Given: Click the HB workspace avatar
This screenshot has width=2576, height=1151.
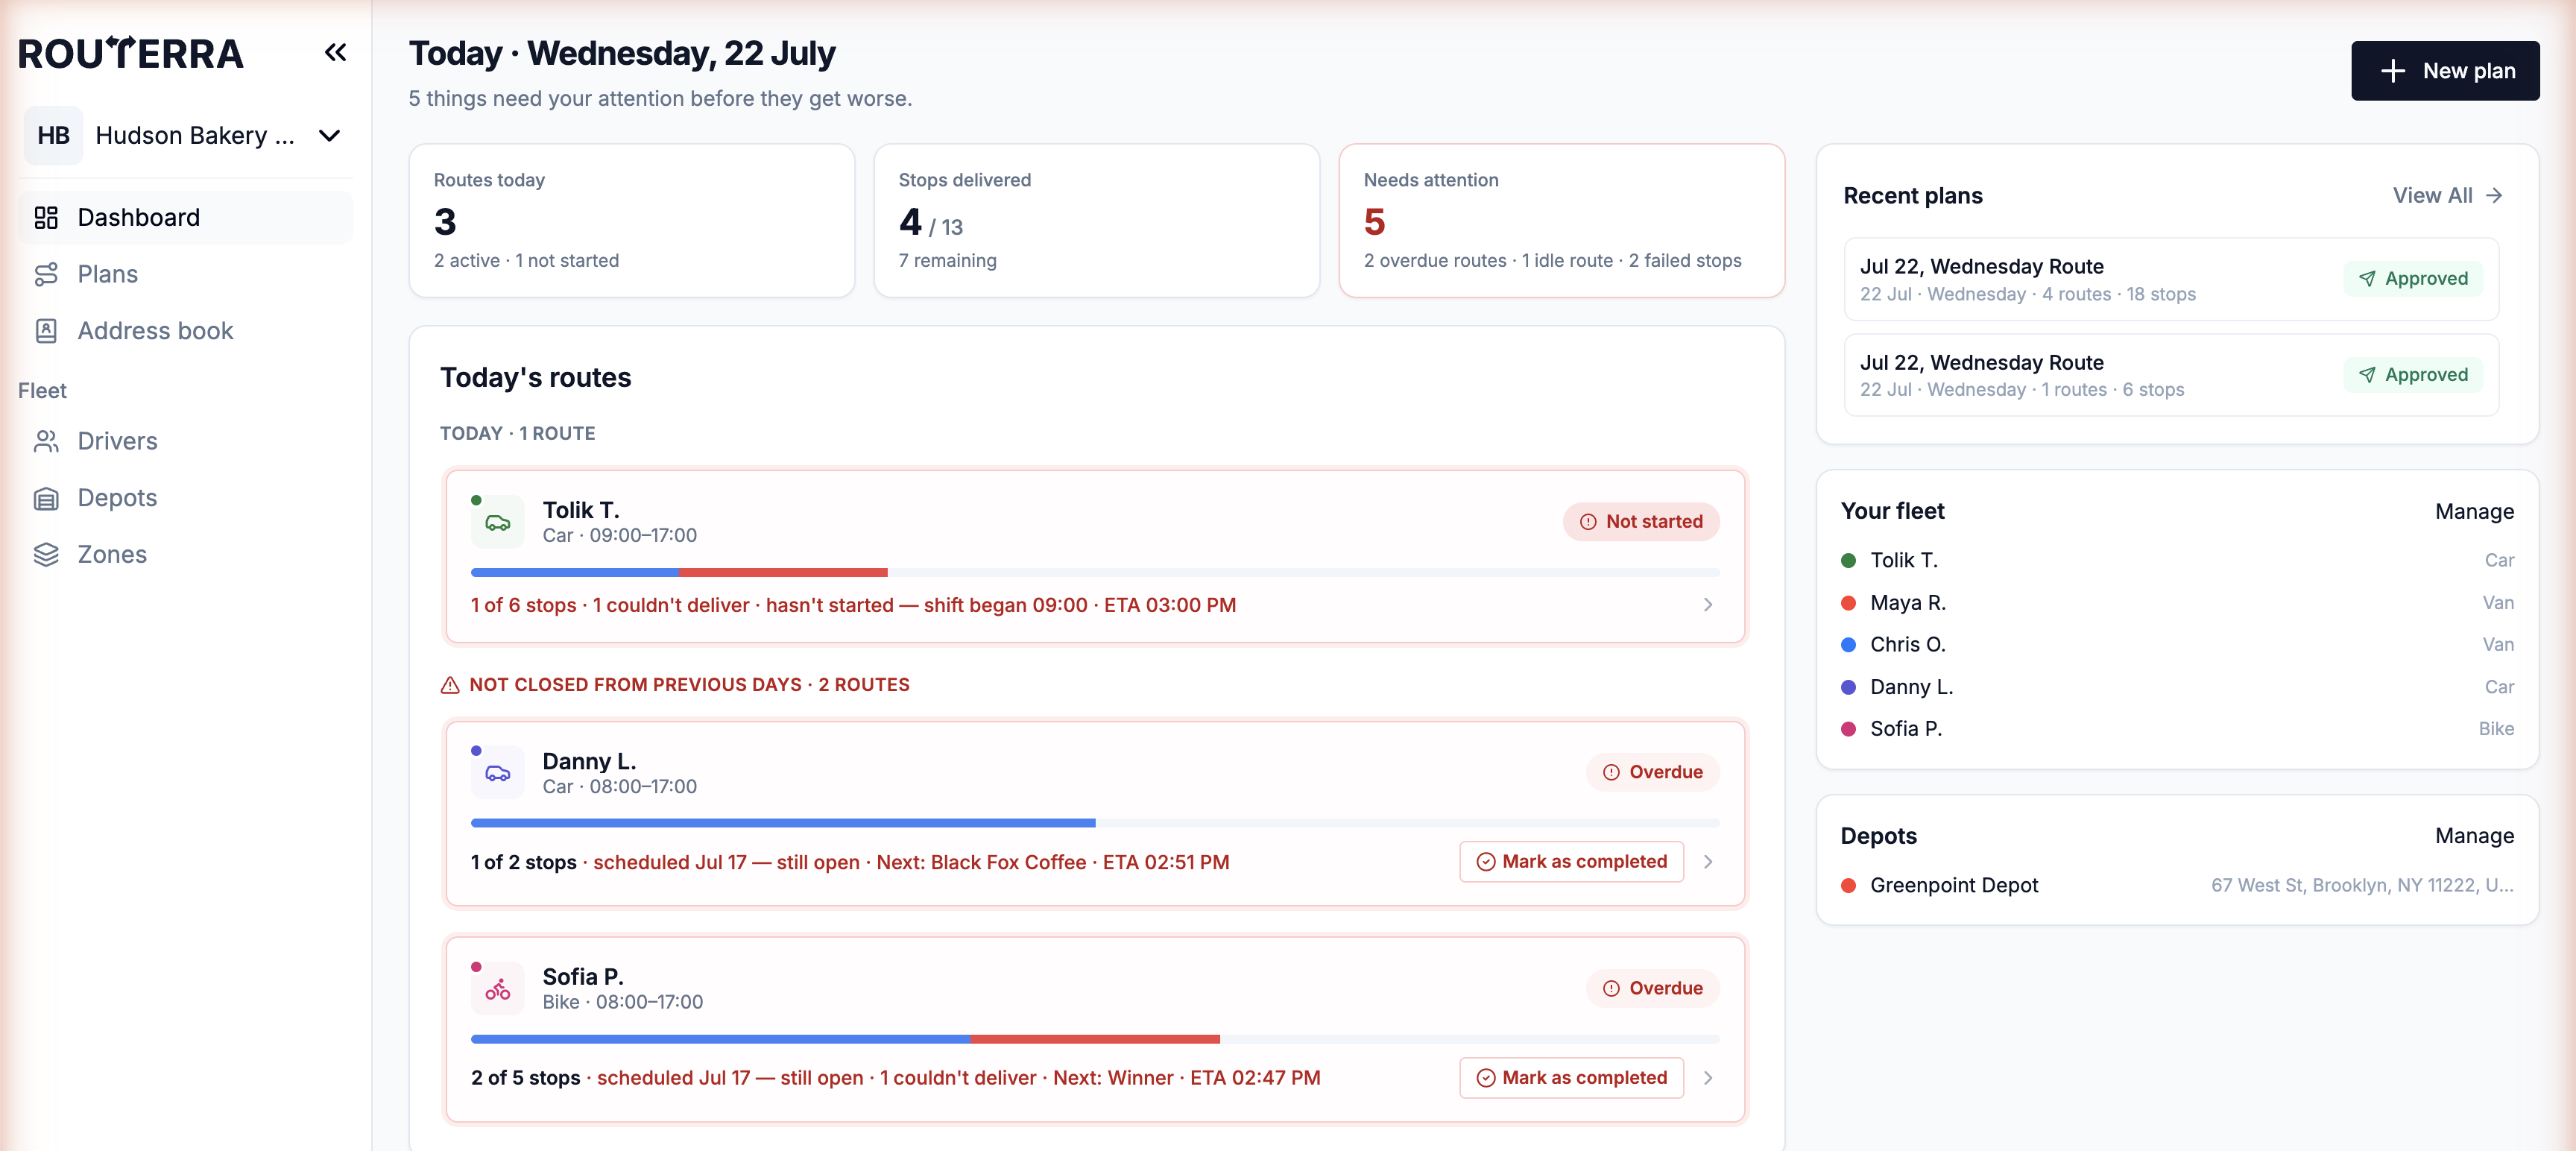Looking at the screenshot, I should point(53,135).
